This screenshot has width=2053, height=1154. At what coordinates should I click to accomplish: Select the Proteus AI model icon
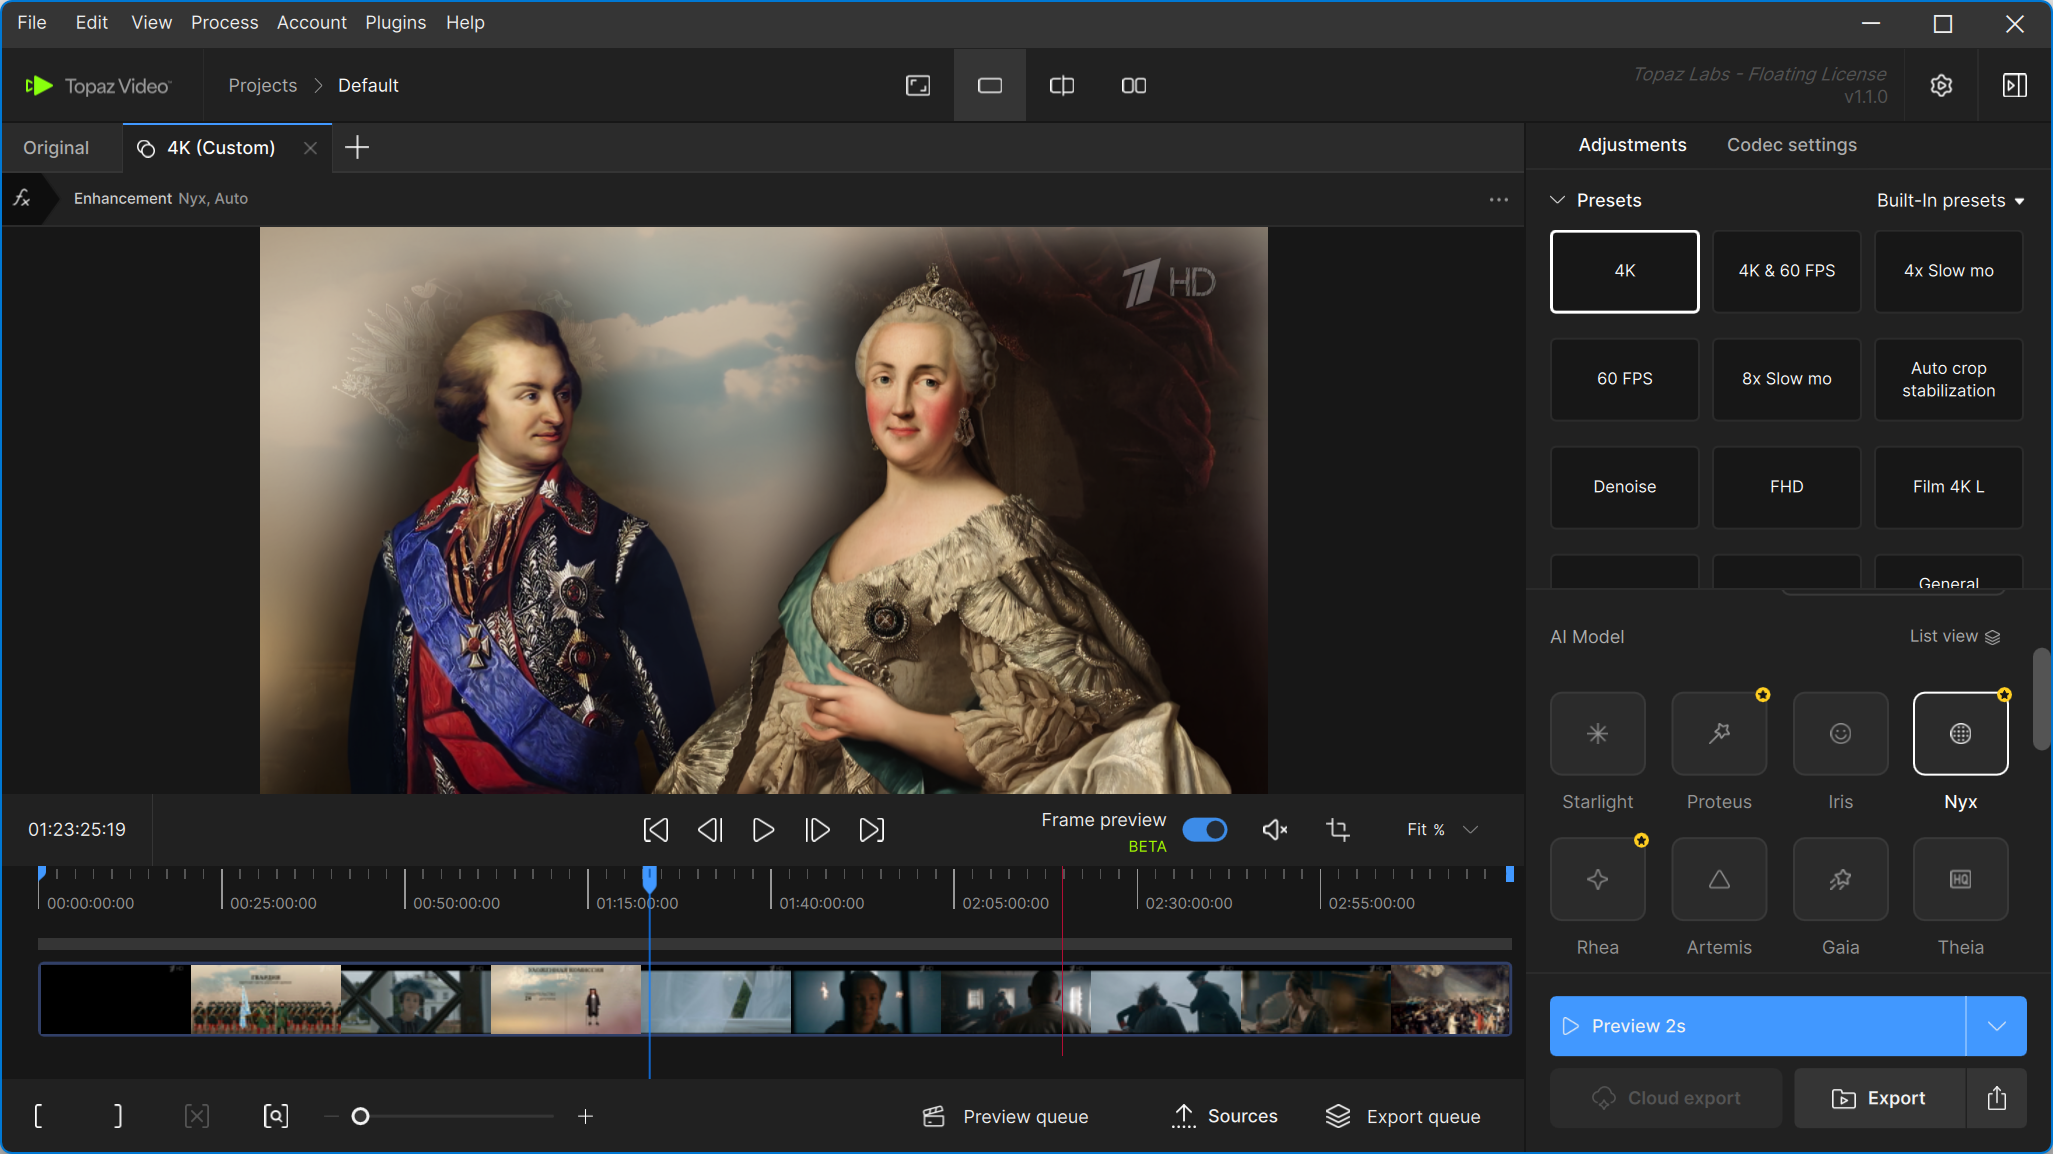1718,733
